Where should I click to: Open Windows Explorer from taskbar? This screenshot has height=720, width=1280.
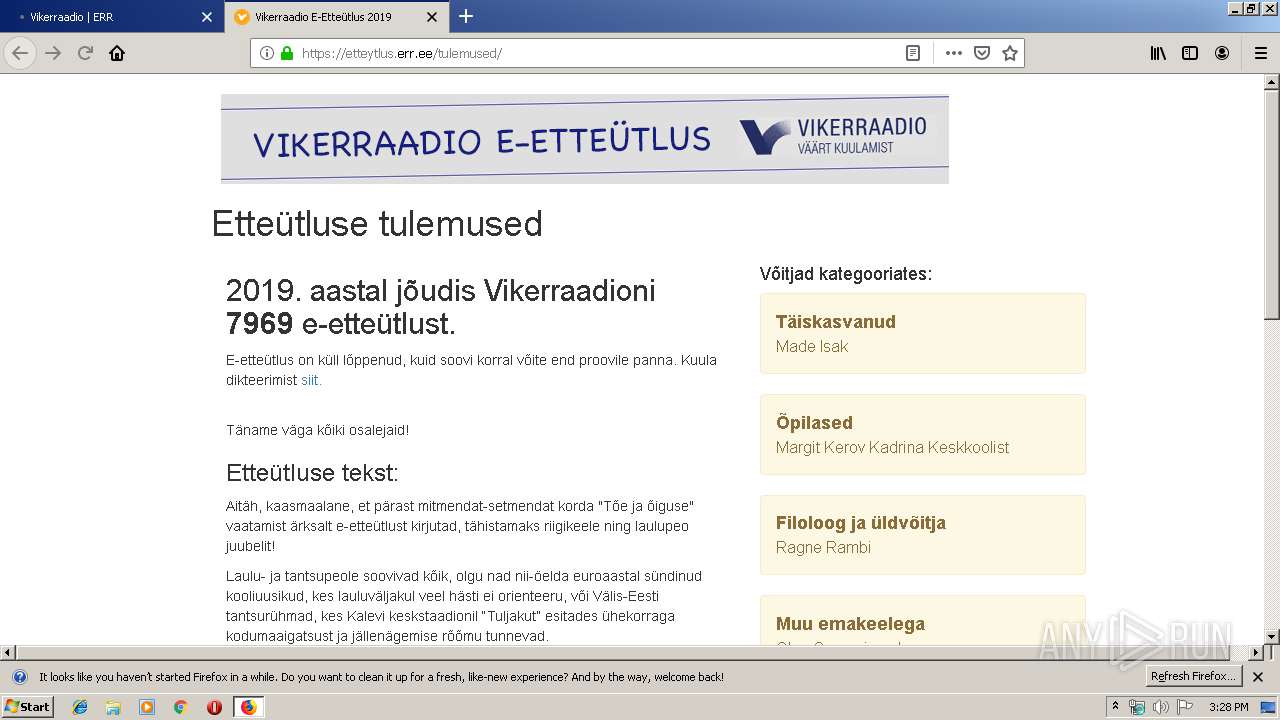pyautogui.click(x=113, y=707)
